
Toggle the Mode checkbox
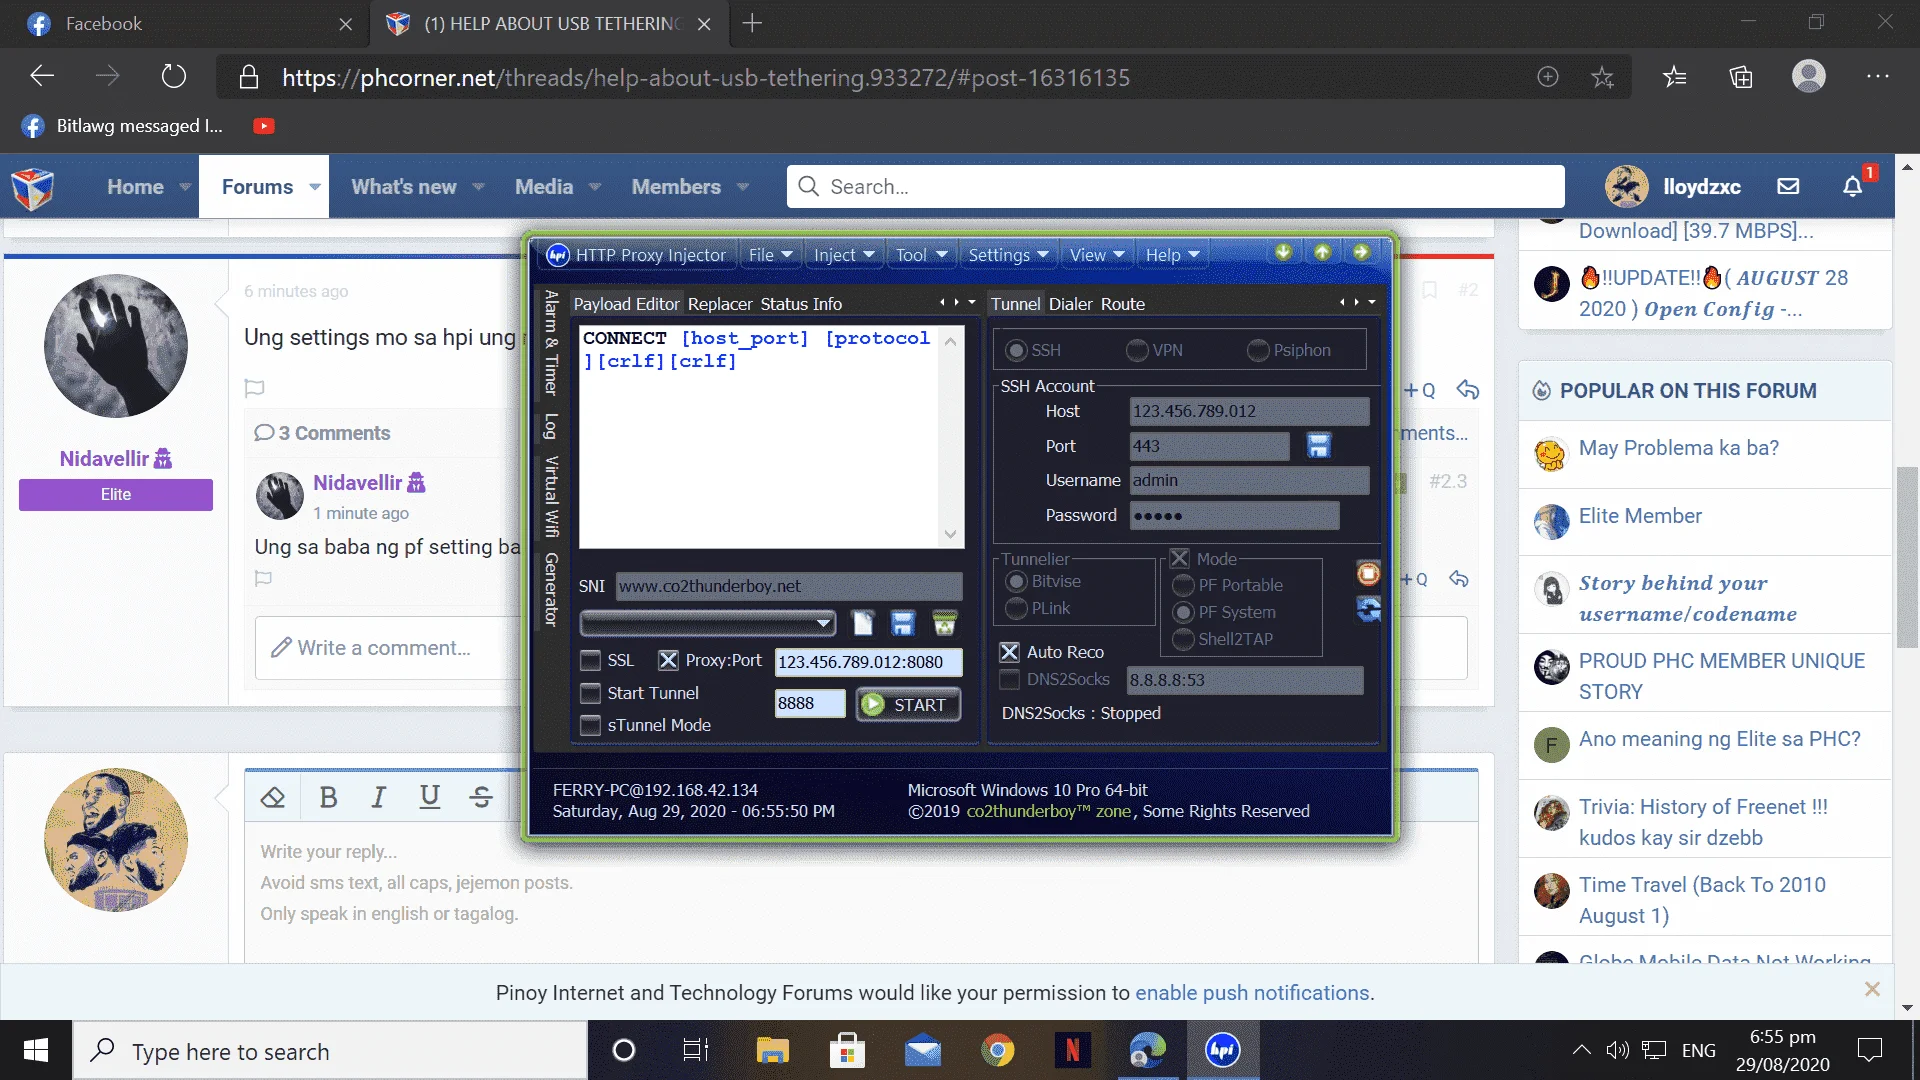pos(1180,559)
